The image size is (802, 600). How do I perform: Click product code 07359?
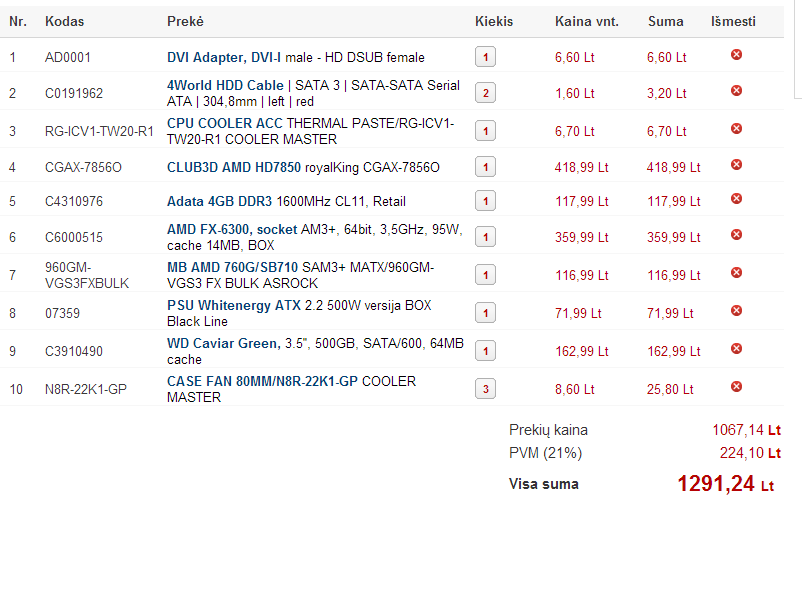pos(62,314)
